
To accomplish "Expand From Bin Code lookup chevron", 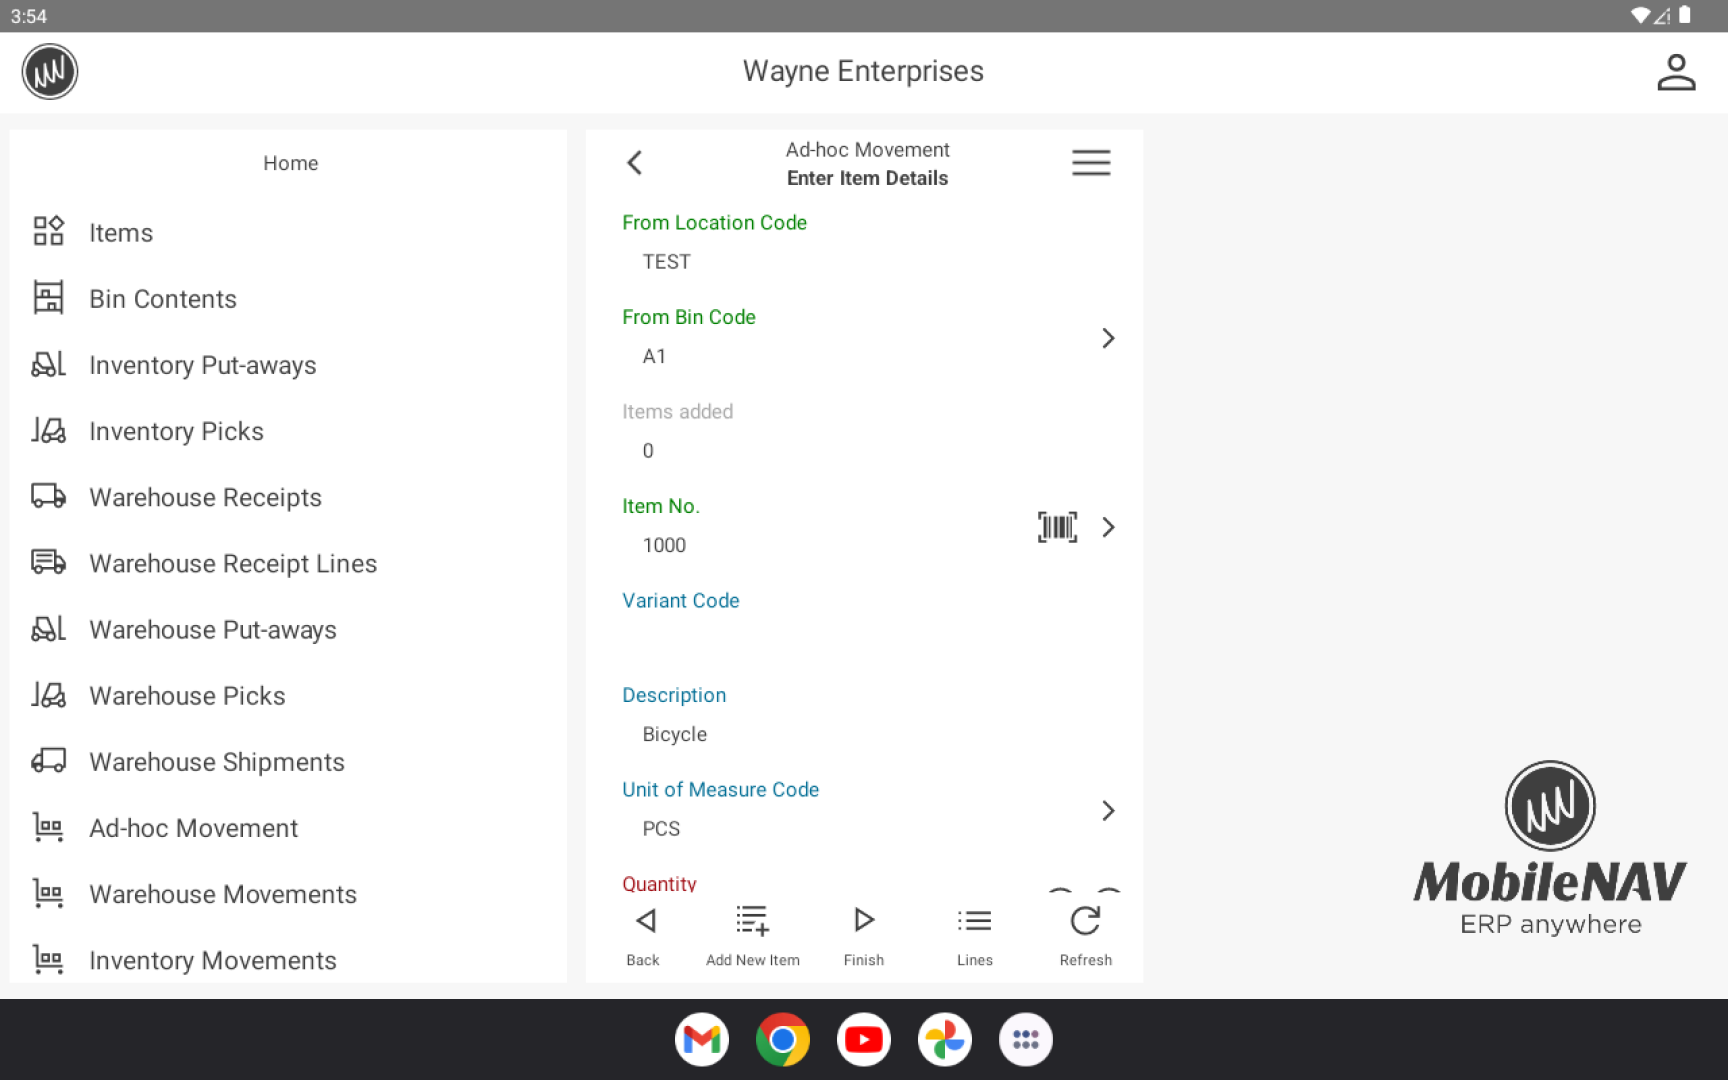I will pos(1108,338).
